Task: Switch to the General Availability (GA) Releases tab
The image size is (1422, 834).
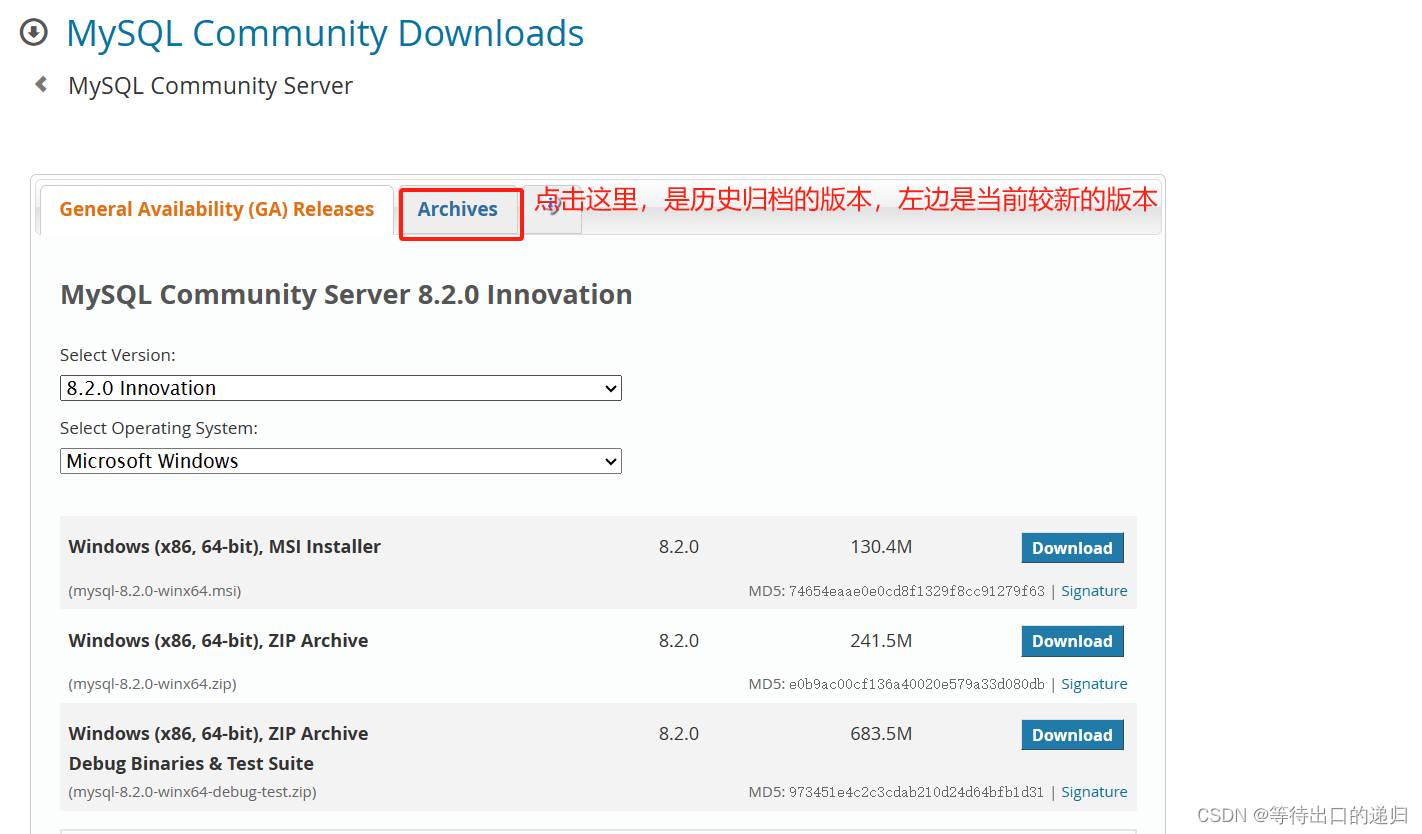Action: click(x=217, y=209)
